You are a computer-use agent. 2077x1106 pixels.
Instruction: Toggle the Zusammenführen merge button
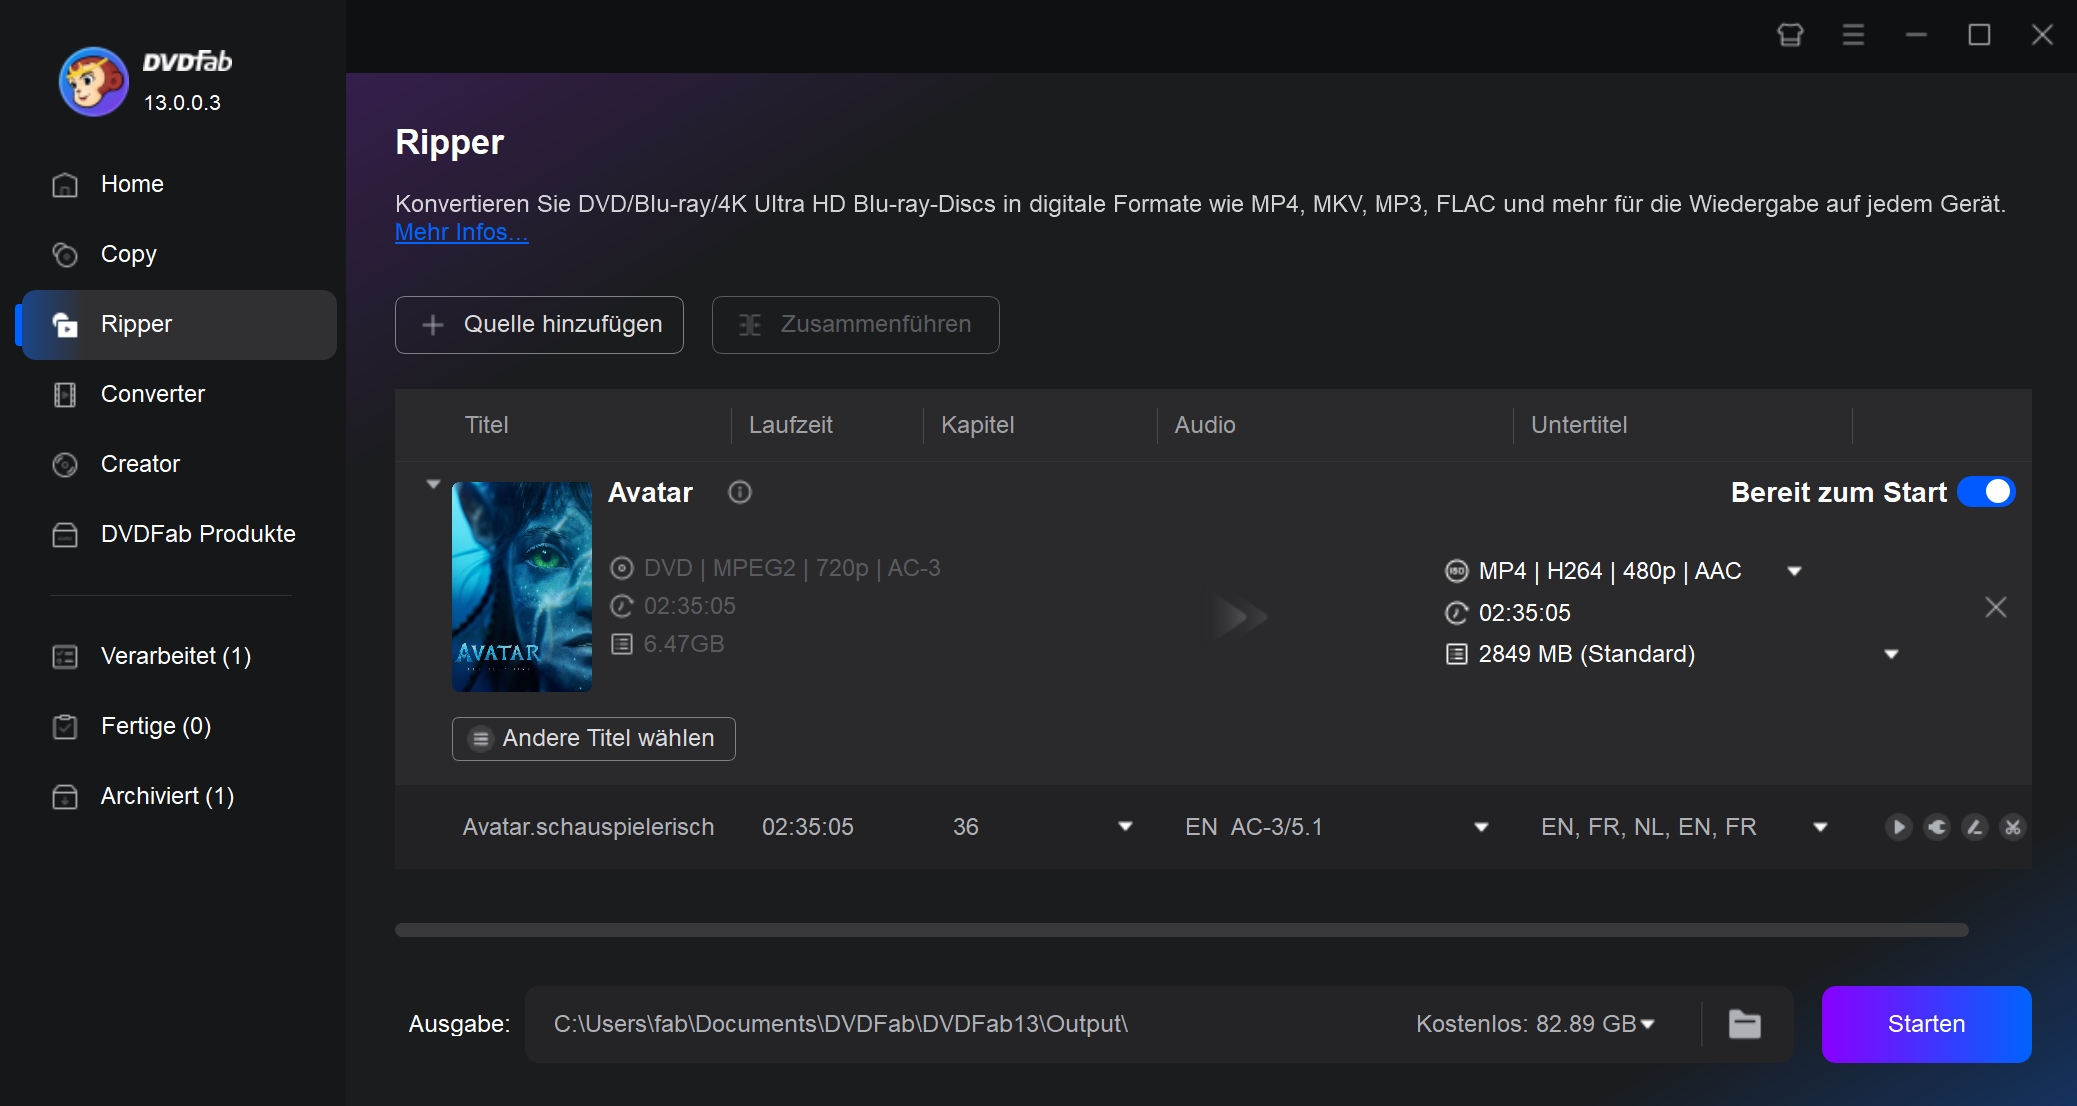pos(856,324)
